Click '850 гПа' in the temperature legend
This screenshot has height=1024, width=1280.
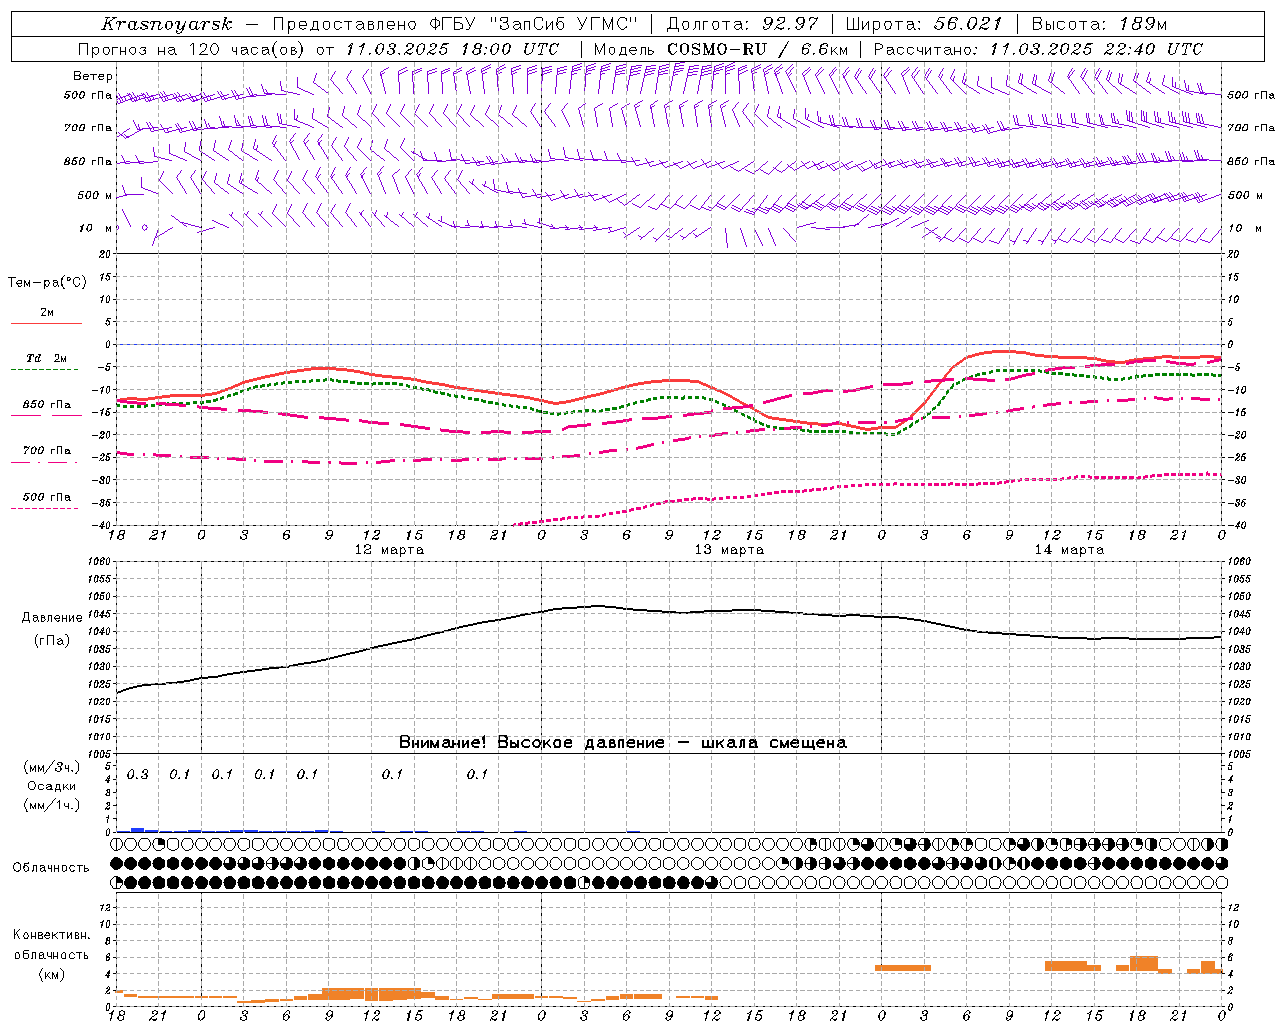[x=47, y=405]
